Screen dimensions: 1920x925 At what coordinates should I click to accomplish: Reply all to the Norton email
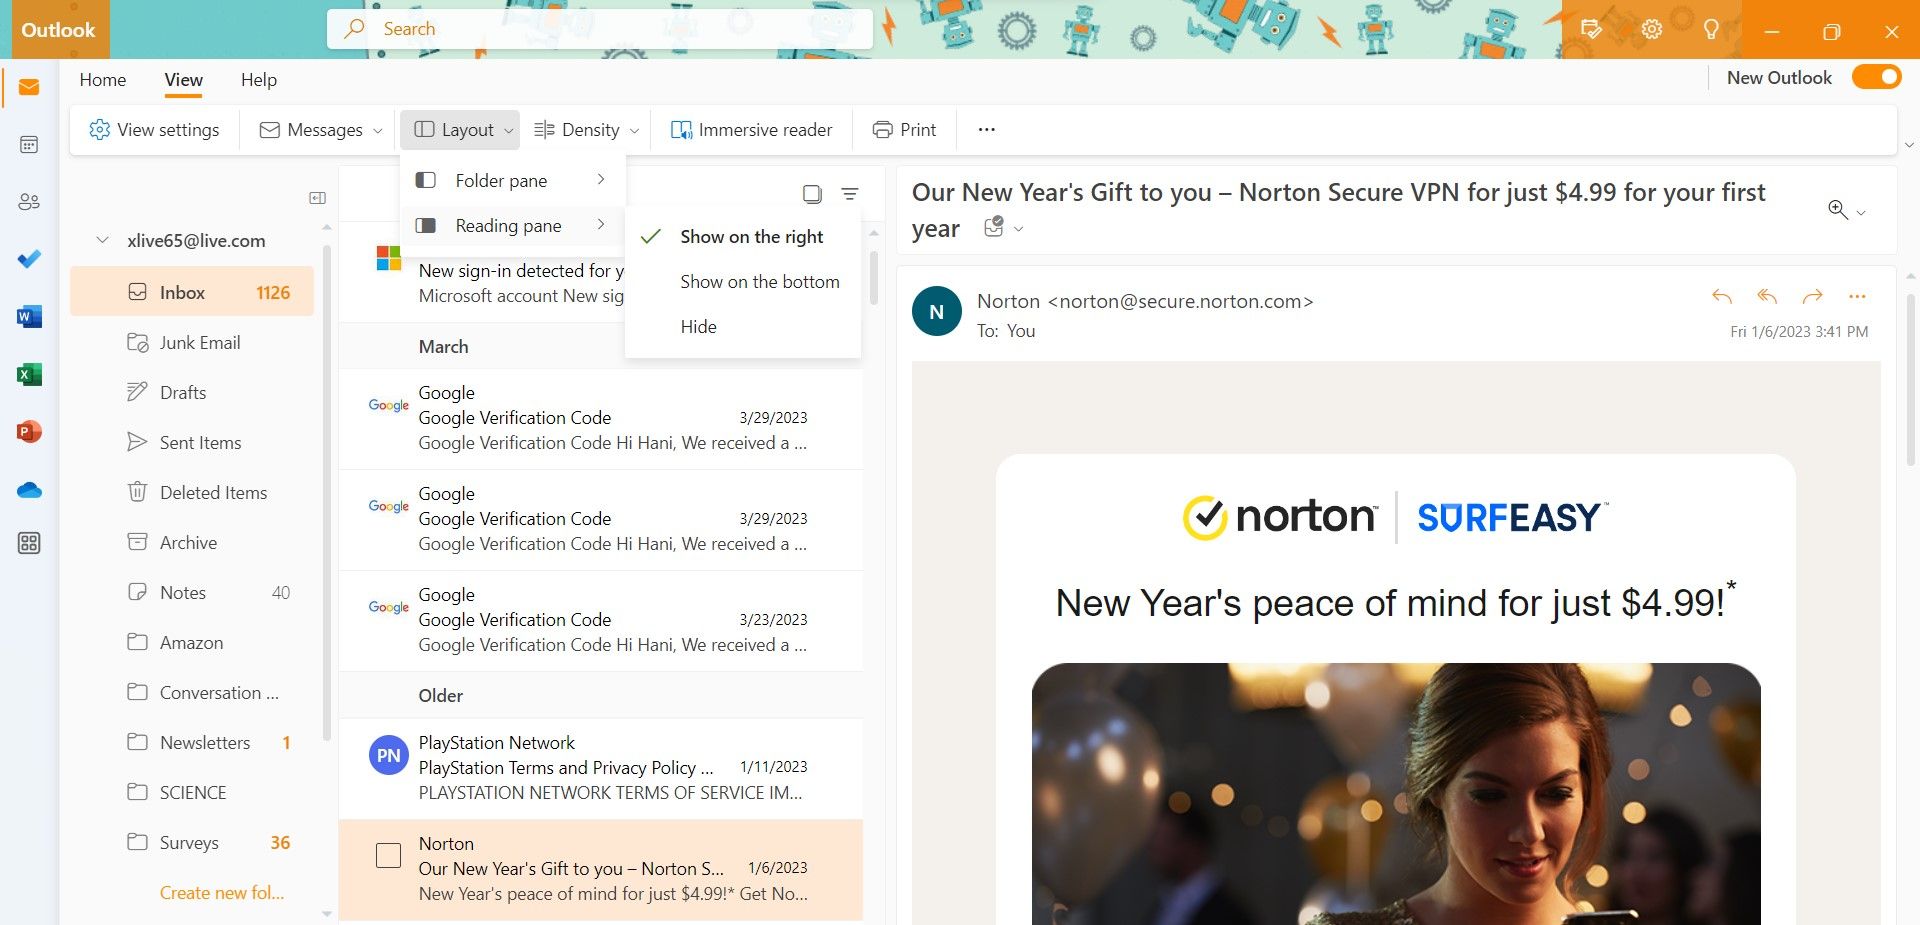point(1767,296)
